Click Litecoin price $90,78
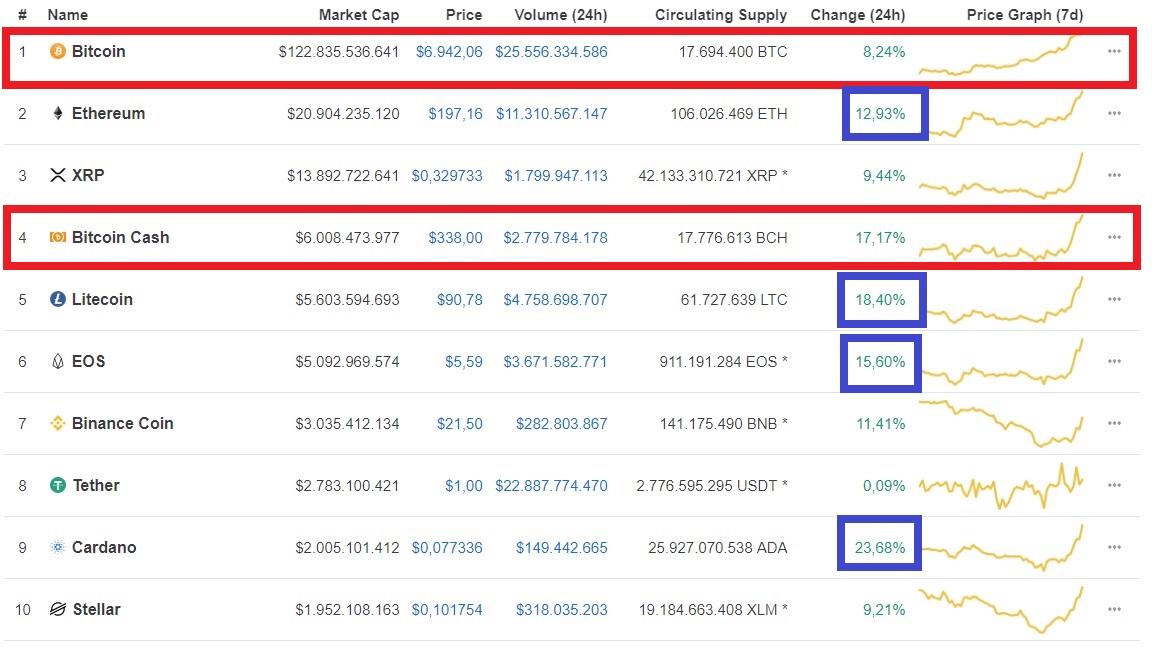 pos(460,300)
